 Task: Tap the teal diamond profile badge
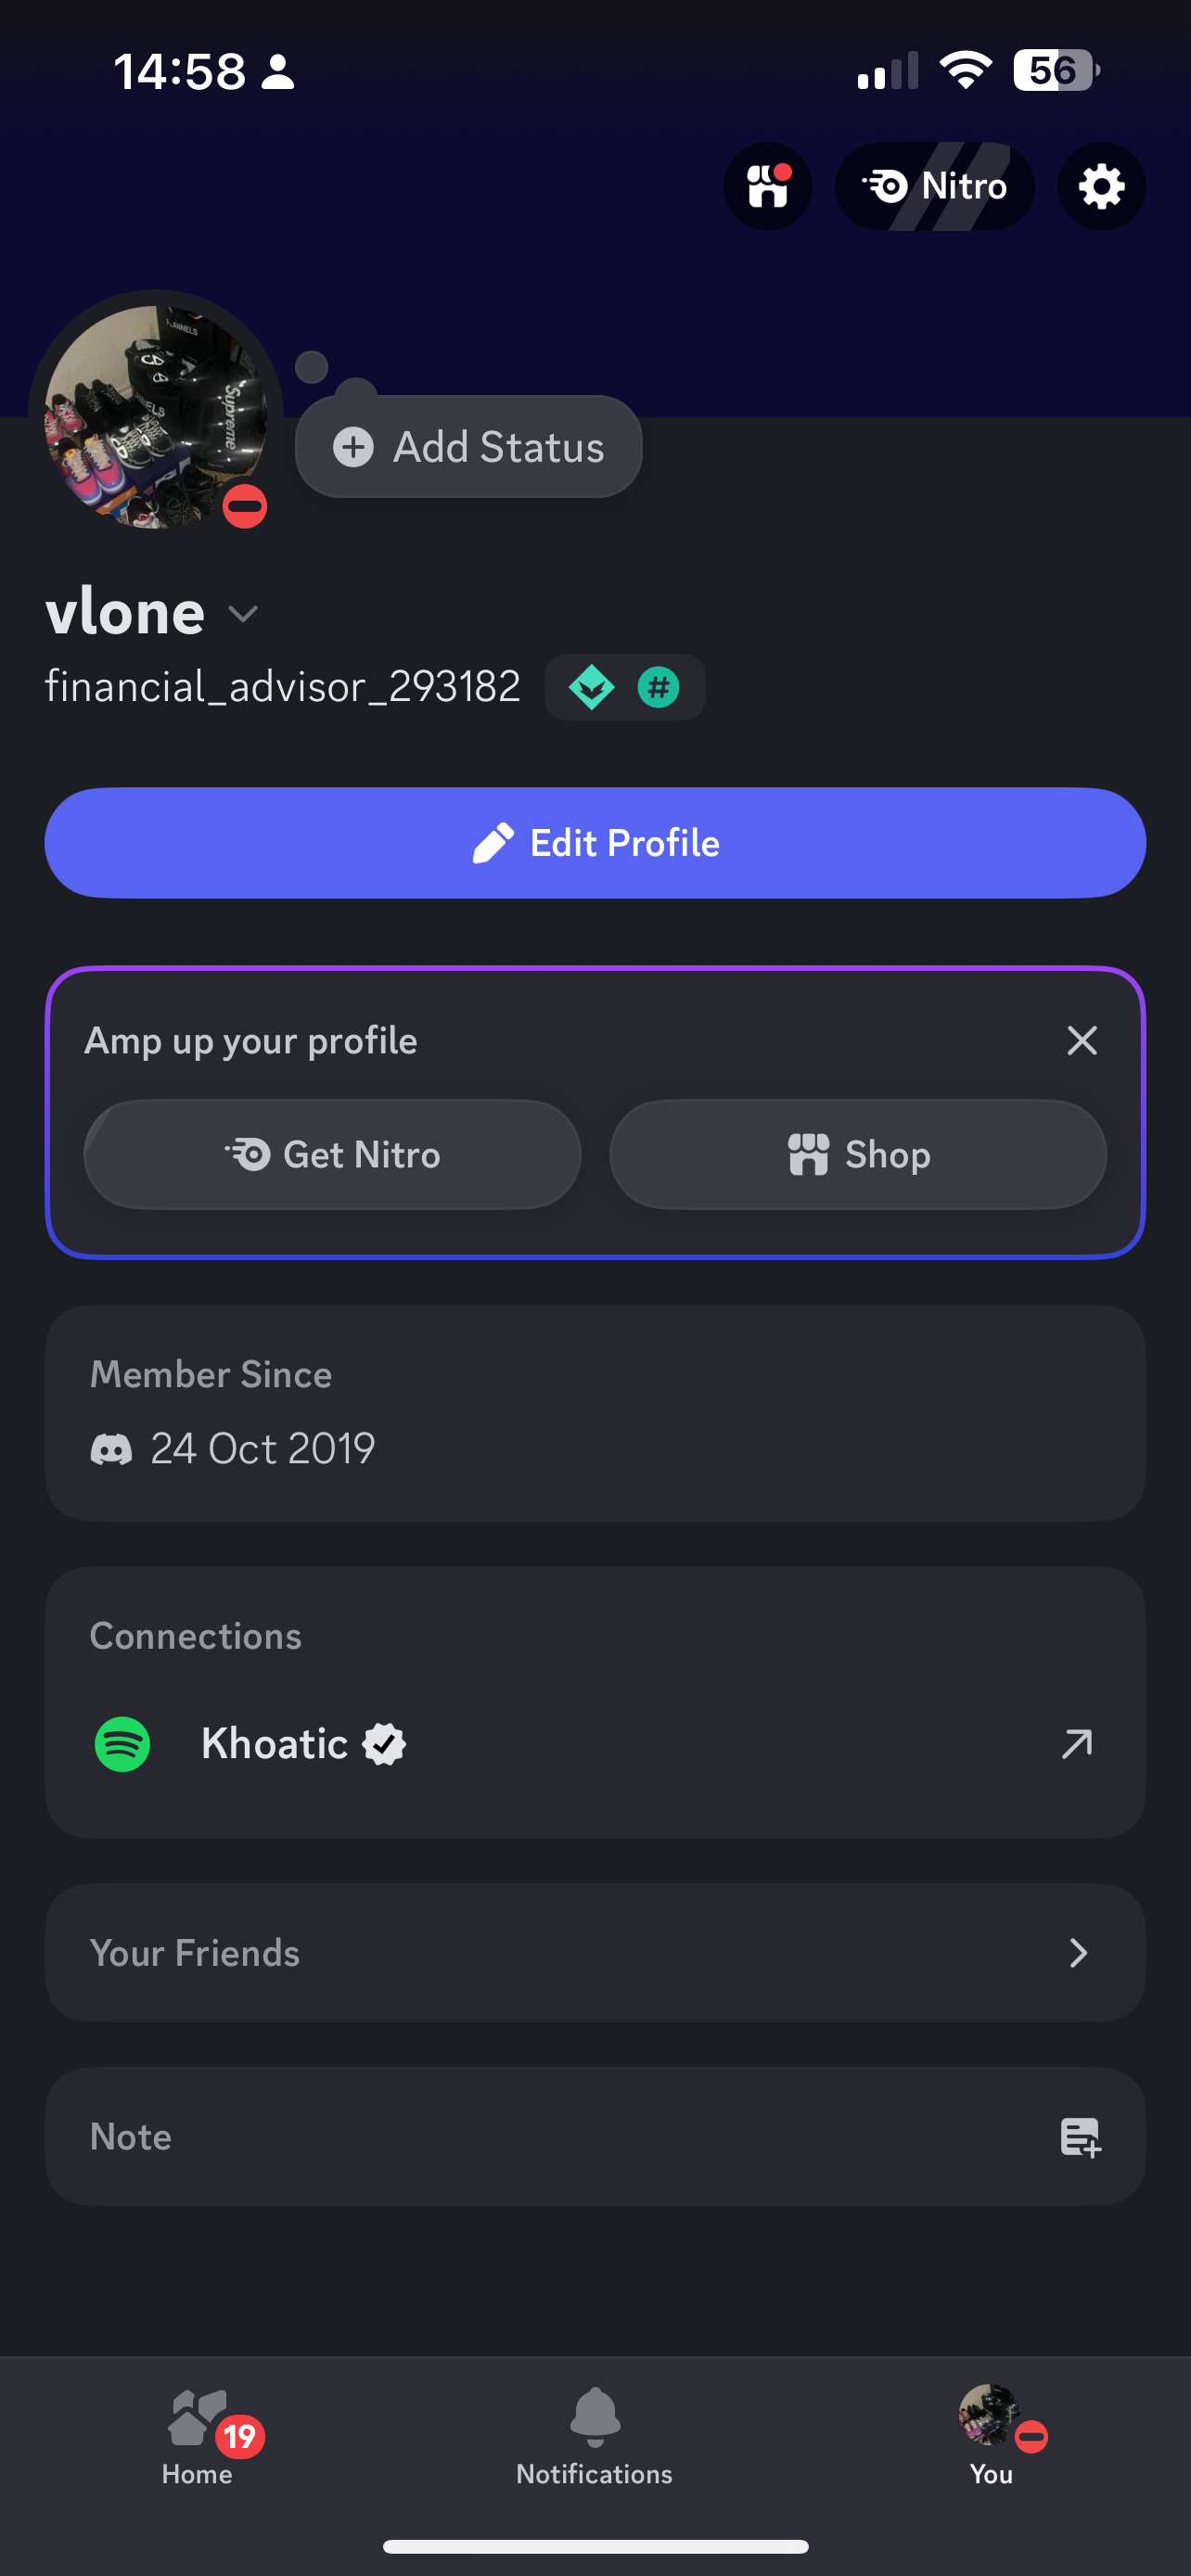[591, 688]
